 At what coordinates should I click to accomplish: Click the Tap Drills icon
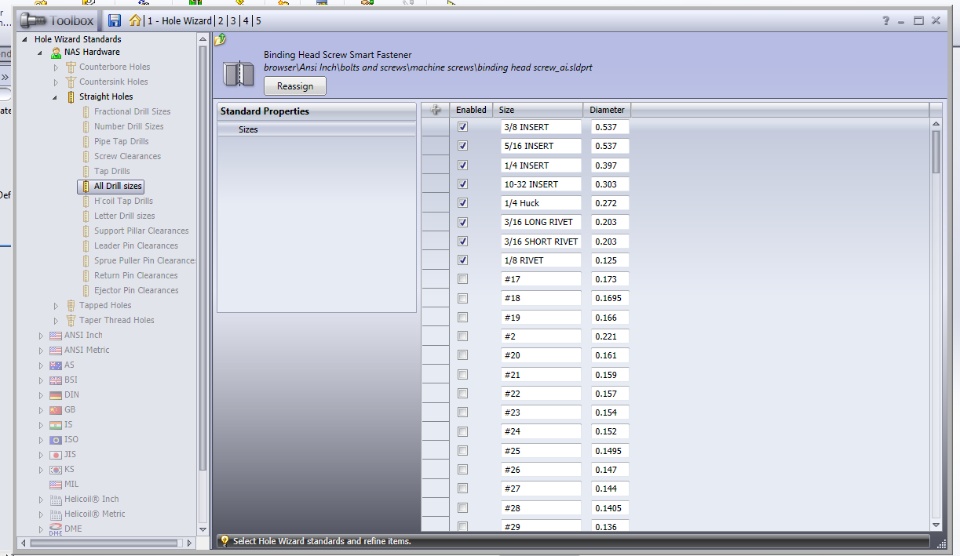86,171
